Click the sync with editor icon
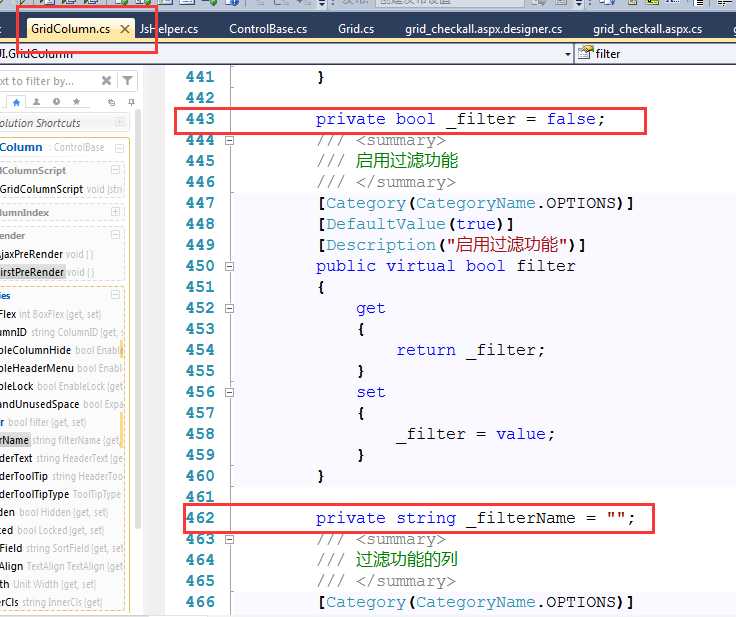Screen dimensions: 736x617 click(x=111, y=102)
